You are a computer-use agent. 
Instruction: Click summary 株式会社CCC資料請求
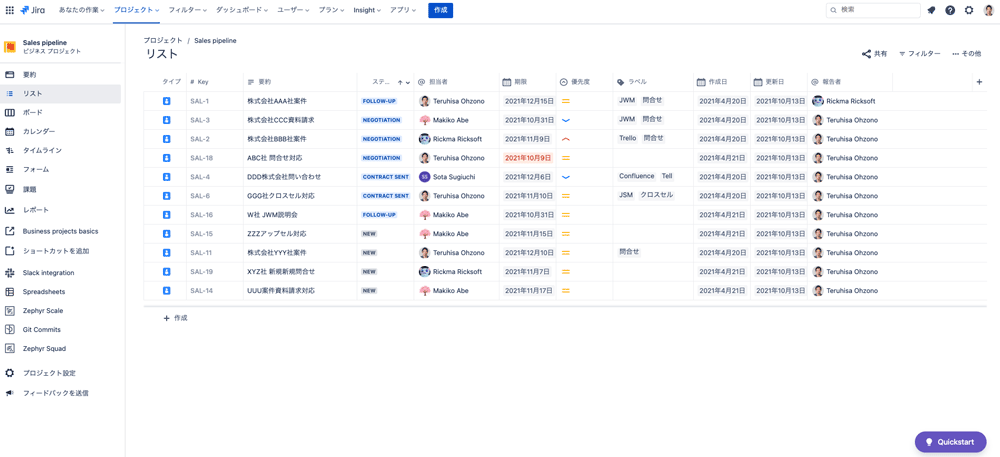[x=281, y=120]
